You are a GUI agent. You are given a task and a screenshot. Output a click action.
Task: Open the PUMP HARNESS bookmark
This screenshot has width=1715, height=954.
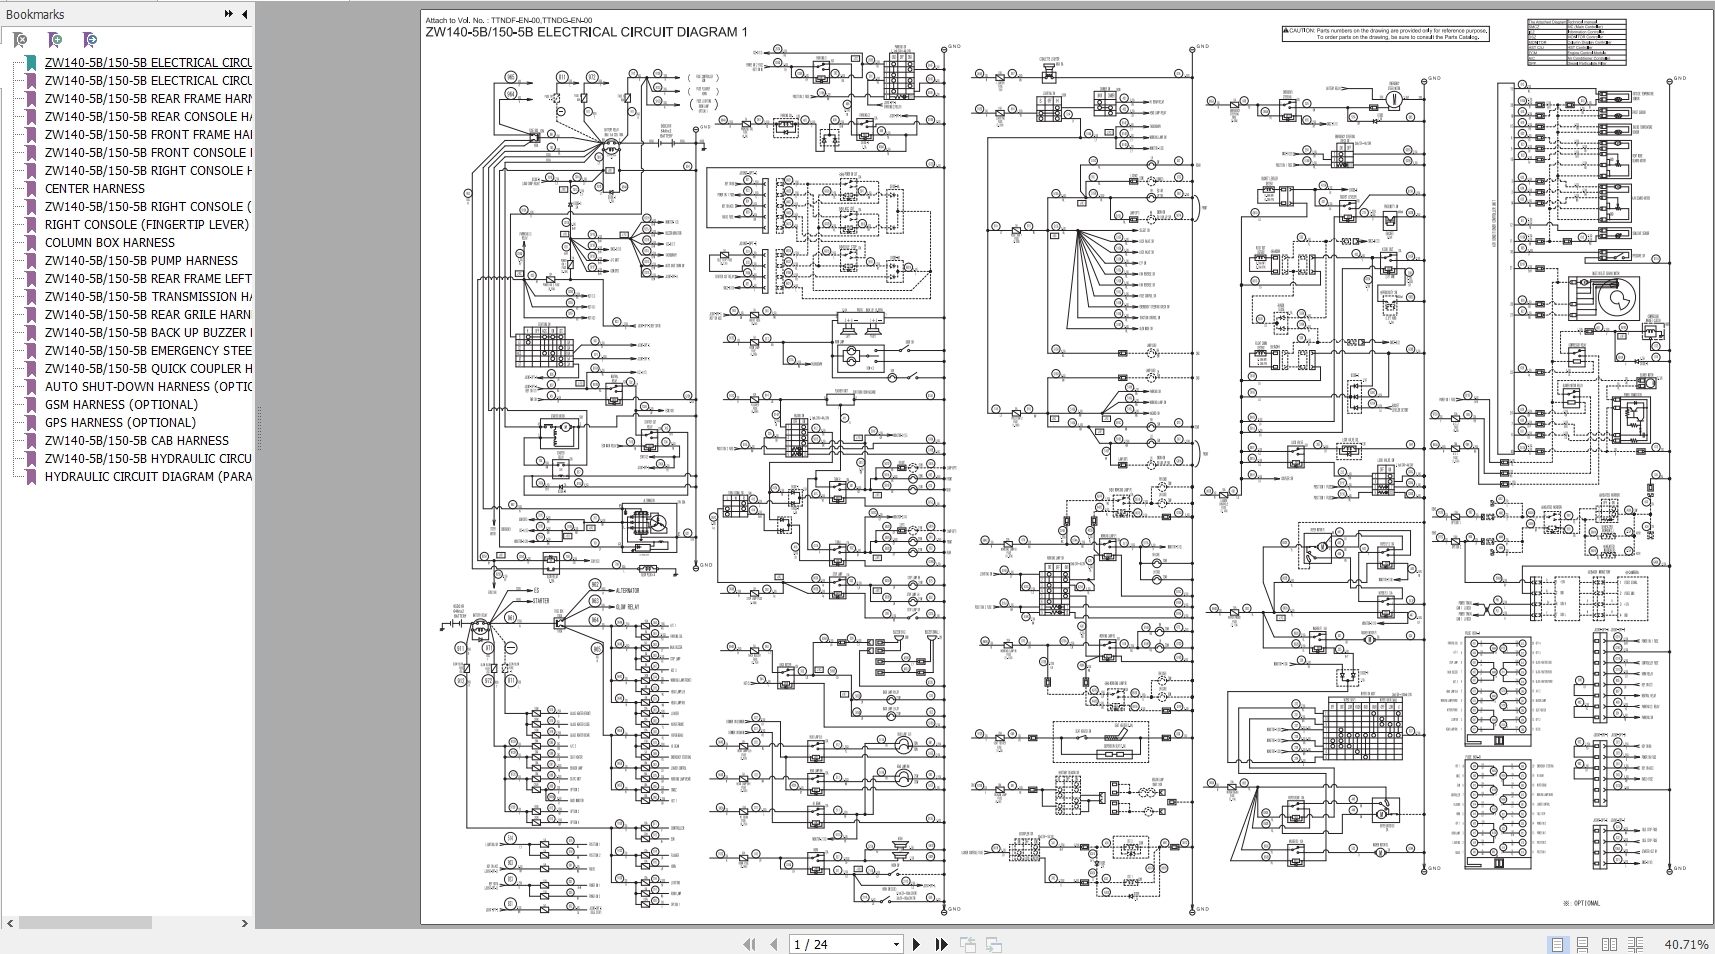pos(141,260)
